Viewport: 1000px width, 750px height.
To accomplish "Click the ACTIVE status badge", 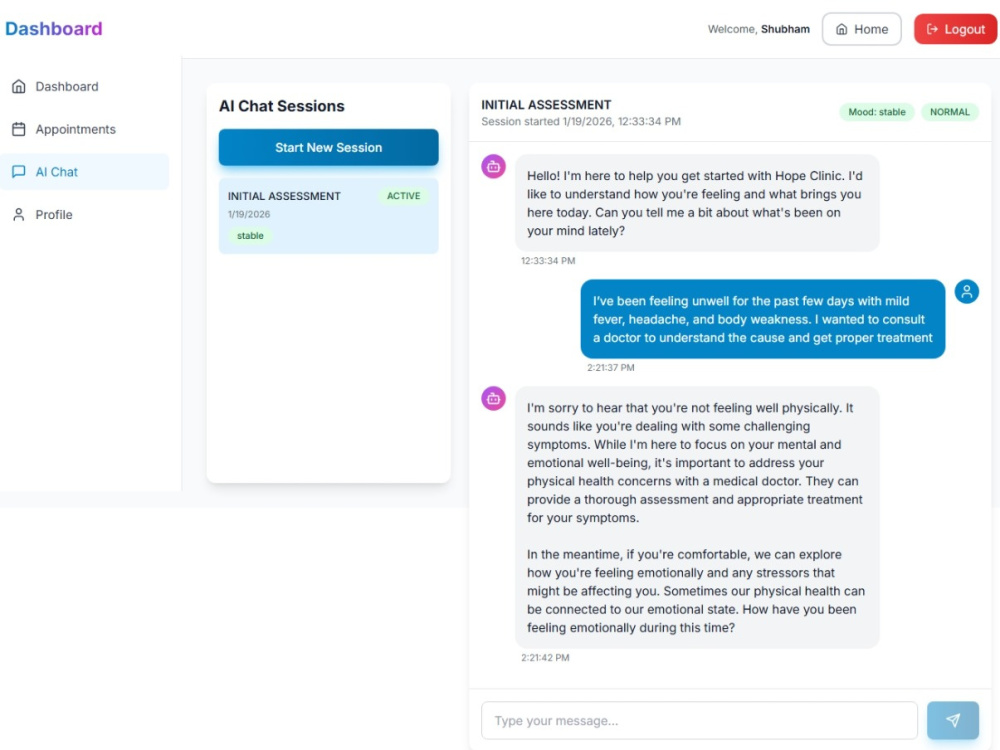I will pyautogui.click(x=404, y=196).
